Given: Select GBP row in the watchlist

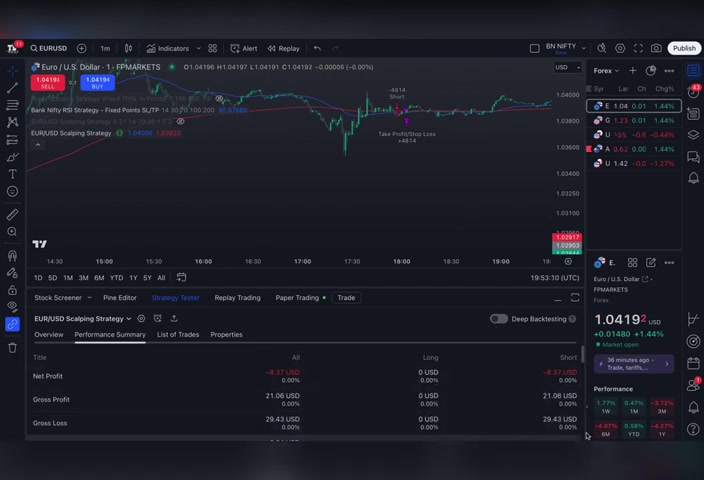Looking at the screenshot, I should 634,120.
